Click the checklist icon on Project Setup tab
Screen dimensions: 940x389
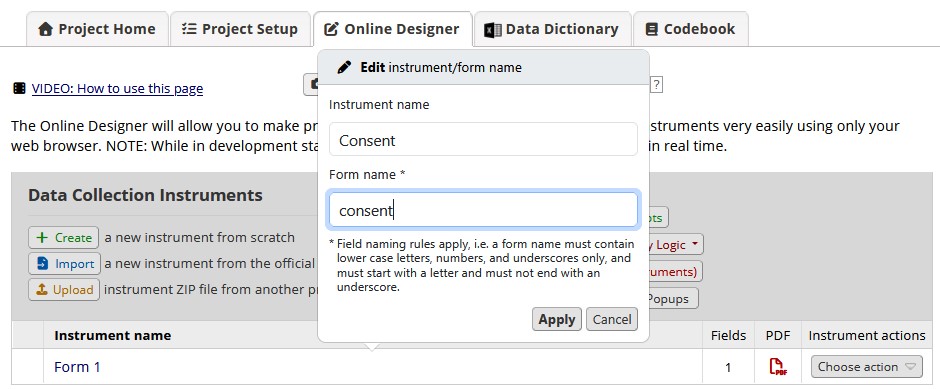click(x=189, y=29)
